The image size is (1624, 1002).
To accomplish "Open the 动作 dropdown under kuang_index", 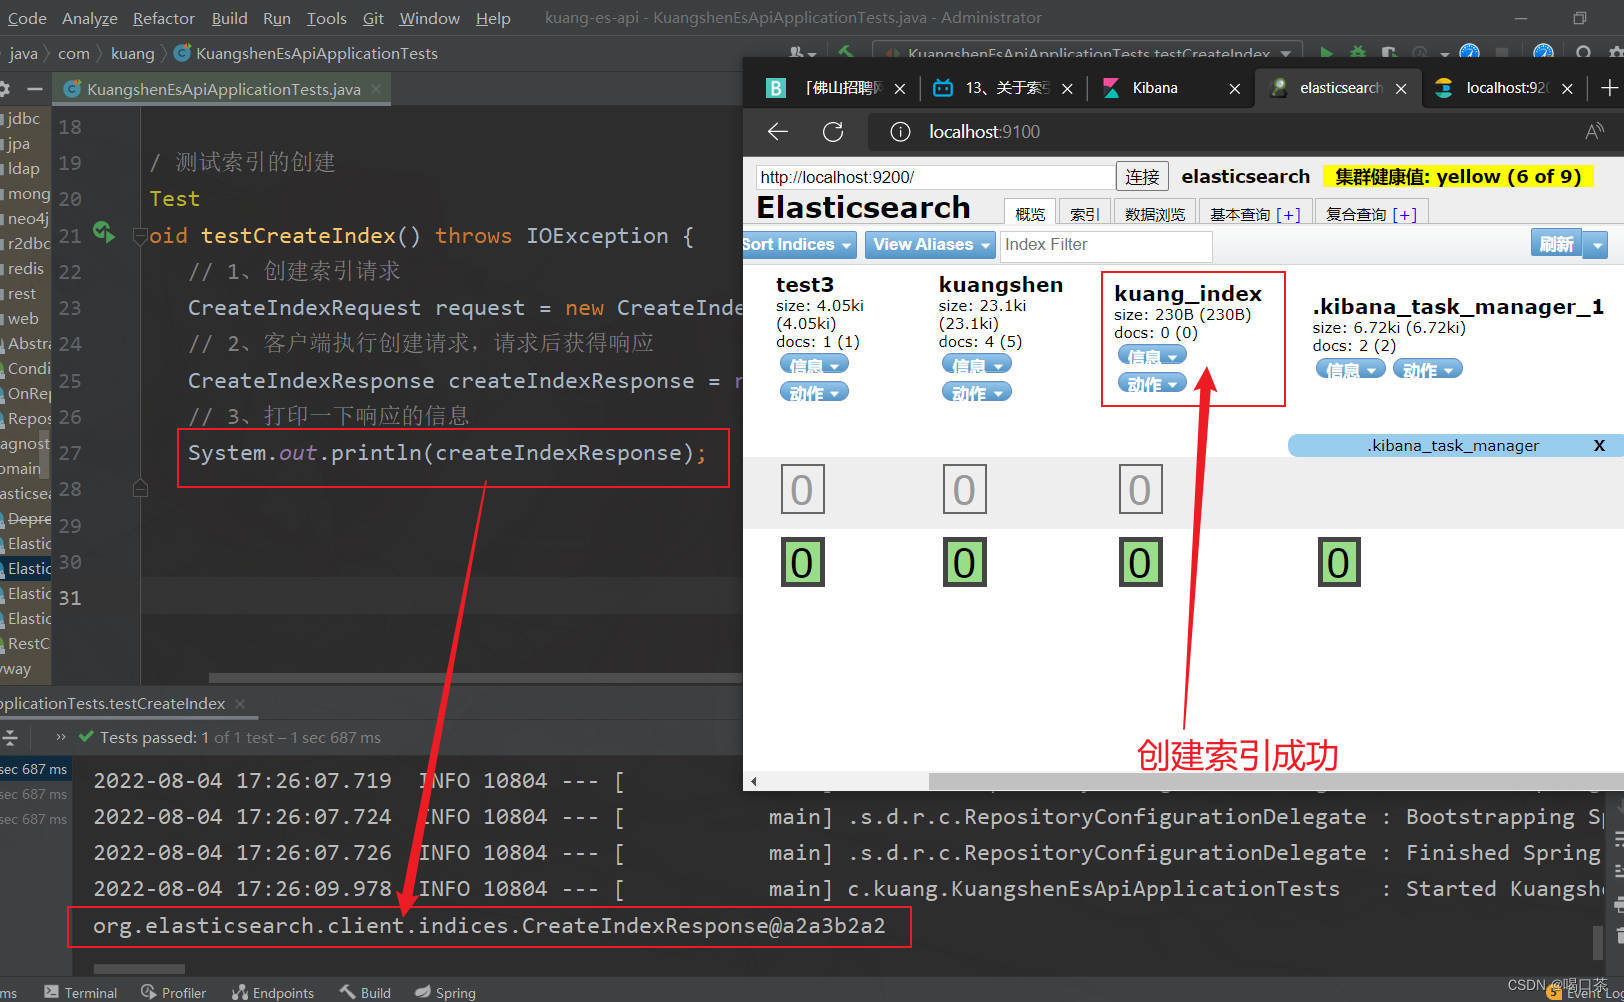I will pos(1152,384).
